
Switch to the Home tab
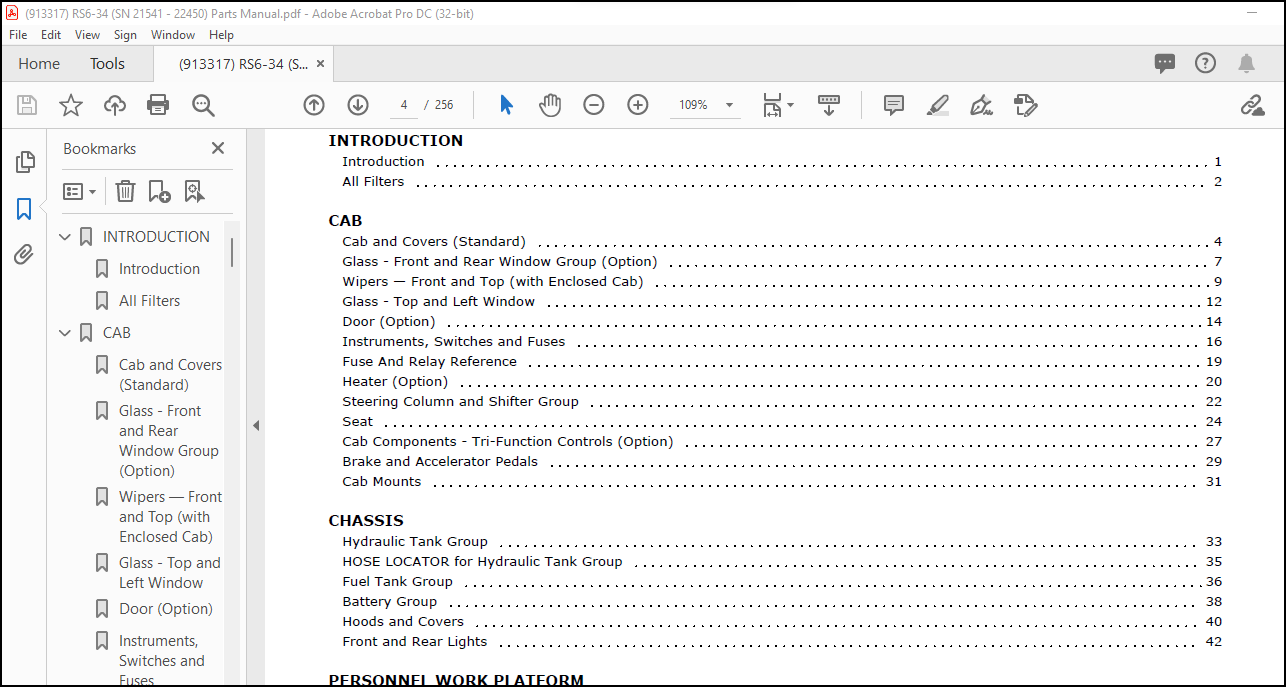tap(39, 63)
